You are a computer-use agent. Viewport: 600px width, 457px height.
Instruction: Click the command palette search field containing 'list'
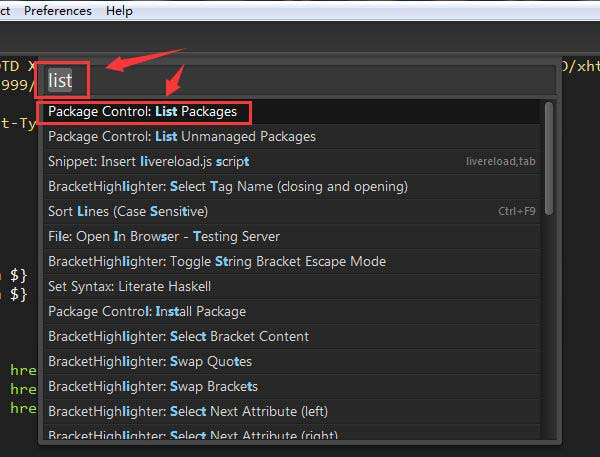pos(300,81)
